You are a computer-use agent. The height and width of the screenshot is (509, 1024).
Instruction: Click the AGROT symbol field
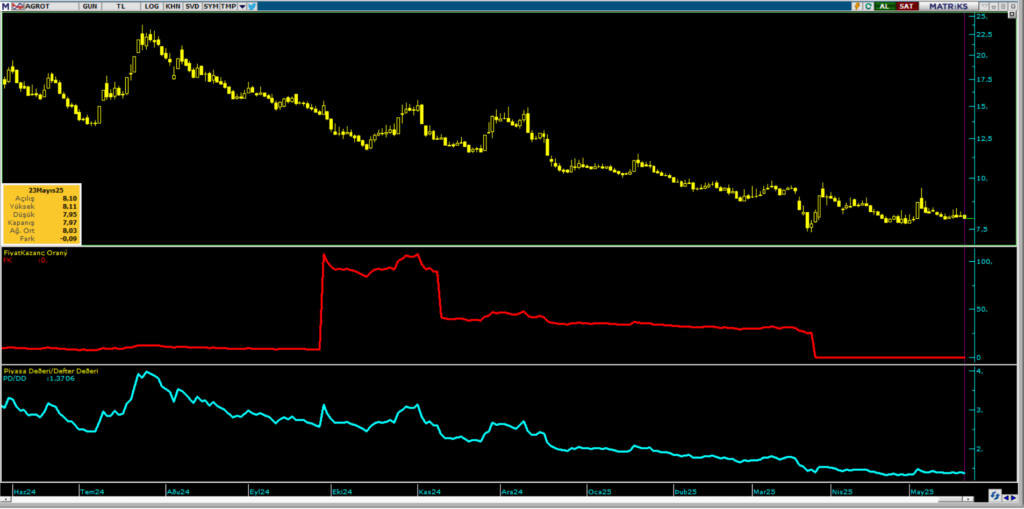(x=51, y=6)
